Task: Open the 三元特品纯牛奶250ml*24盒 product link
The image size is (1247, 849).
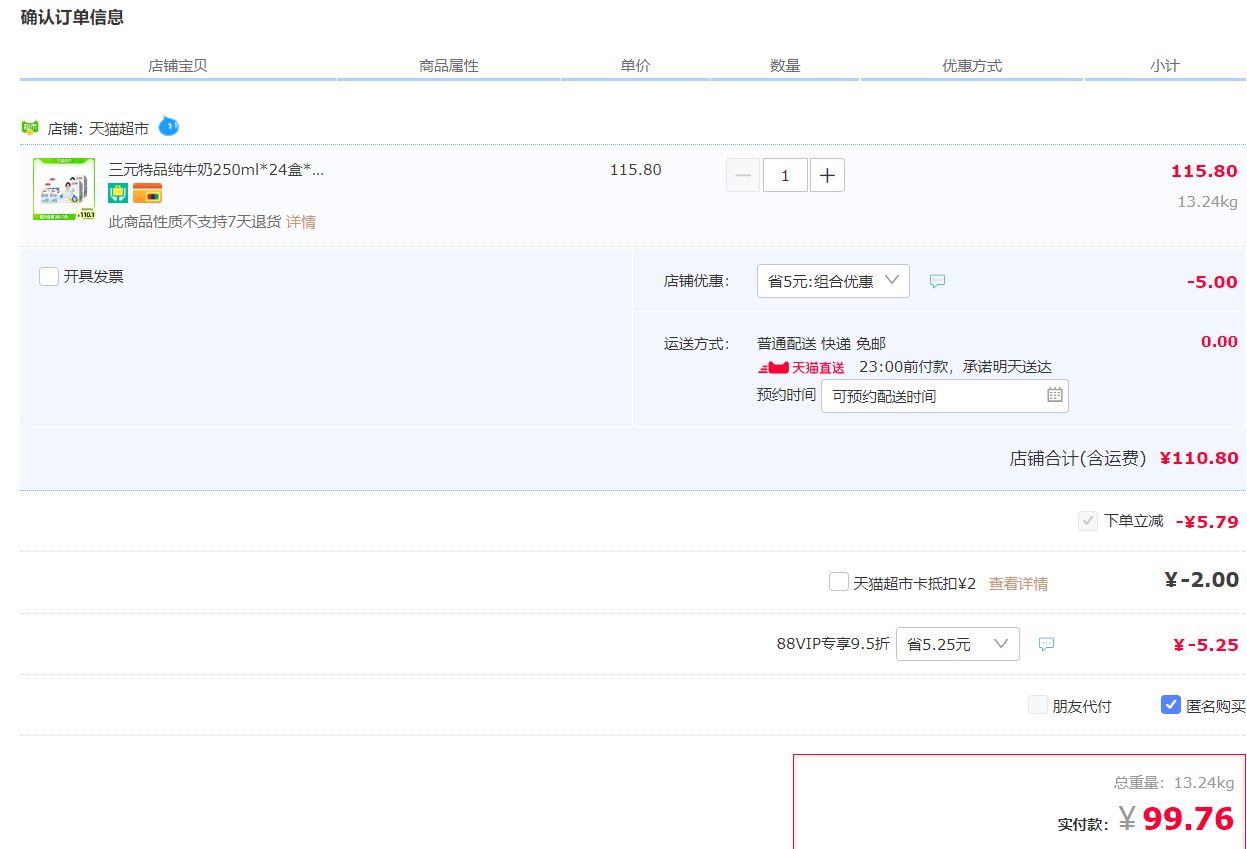Action: coord(216,169)
